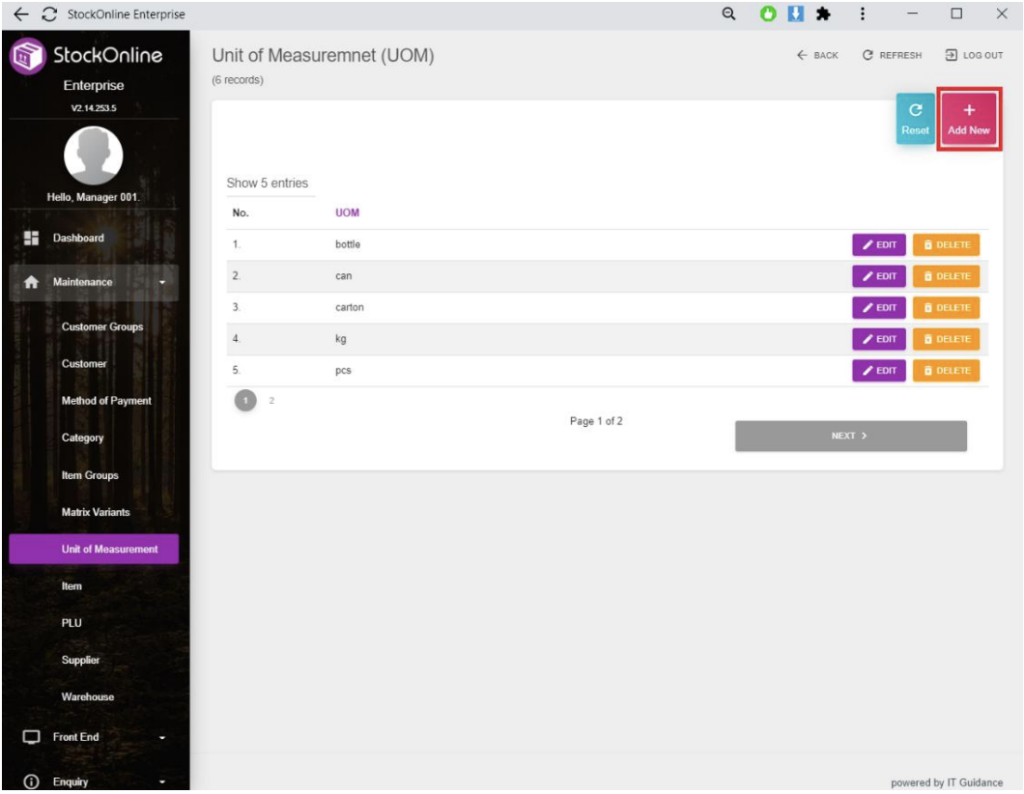Click the Log Out link
The width and height of the screenshot is (1024, 794).
coord(973,55)
